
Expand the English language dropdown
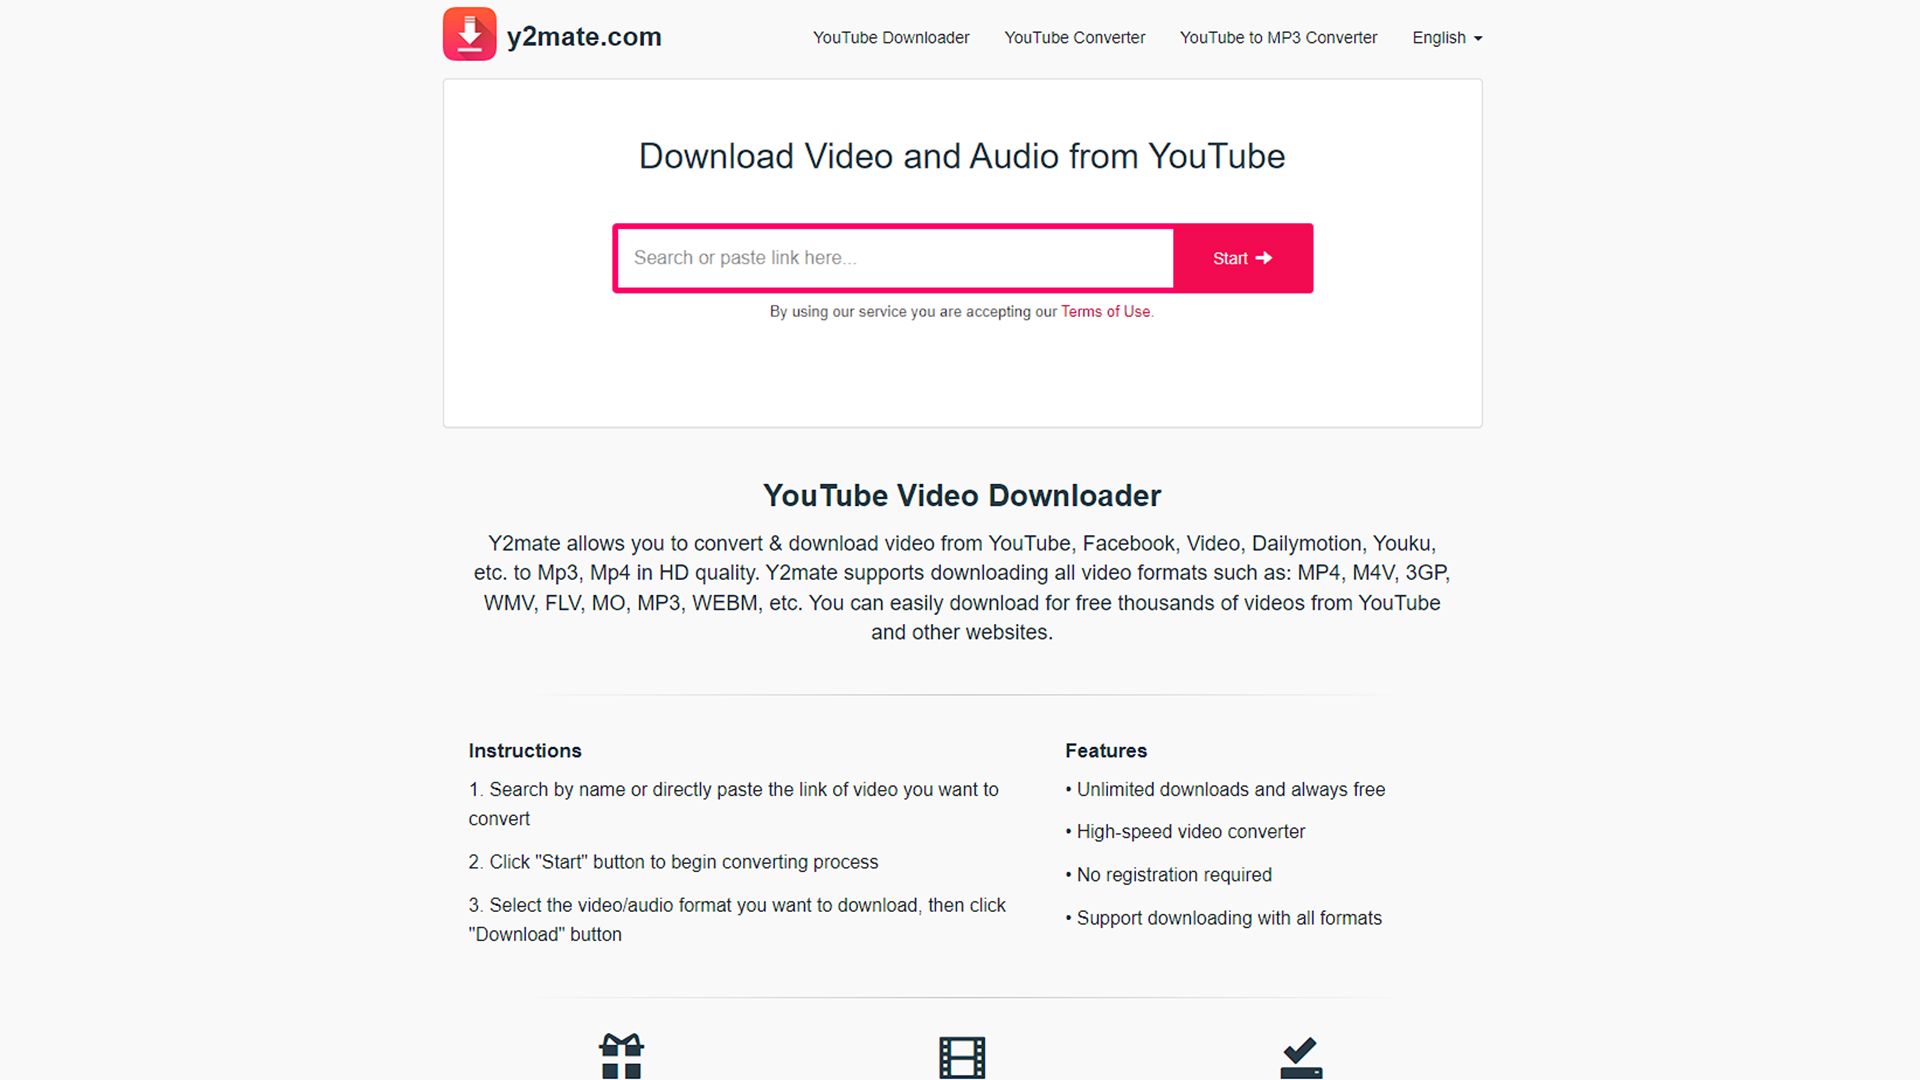pos(1447,38)
